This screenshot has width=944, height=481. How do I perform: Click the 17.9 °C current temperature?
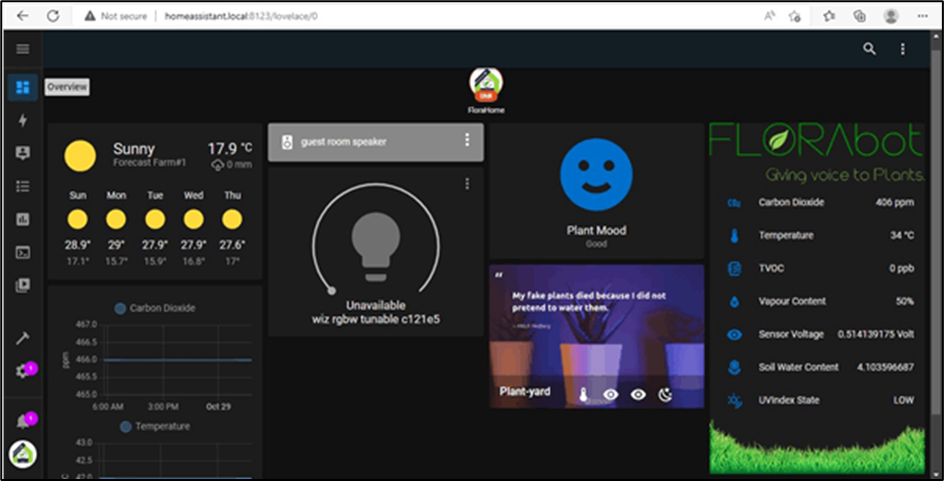pos(230,148)
